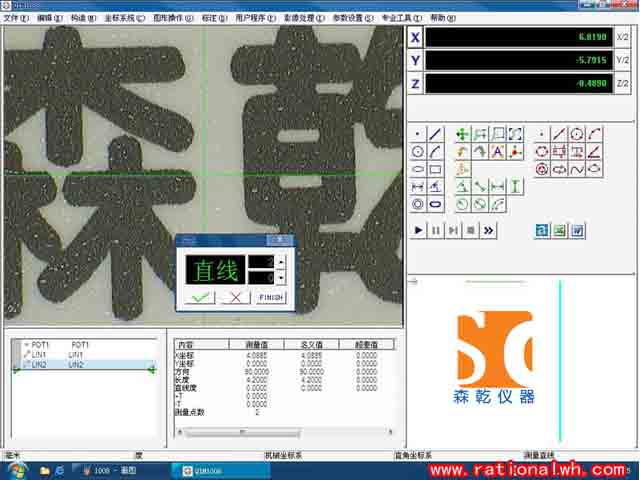Stop the measurement program
The height and width of the screenshot is (480, 640).
click(471, 231)
